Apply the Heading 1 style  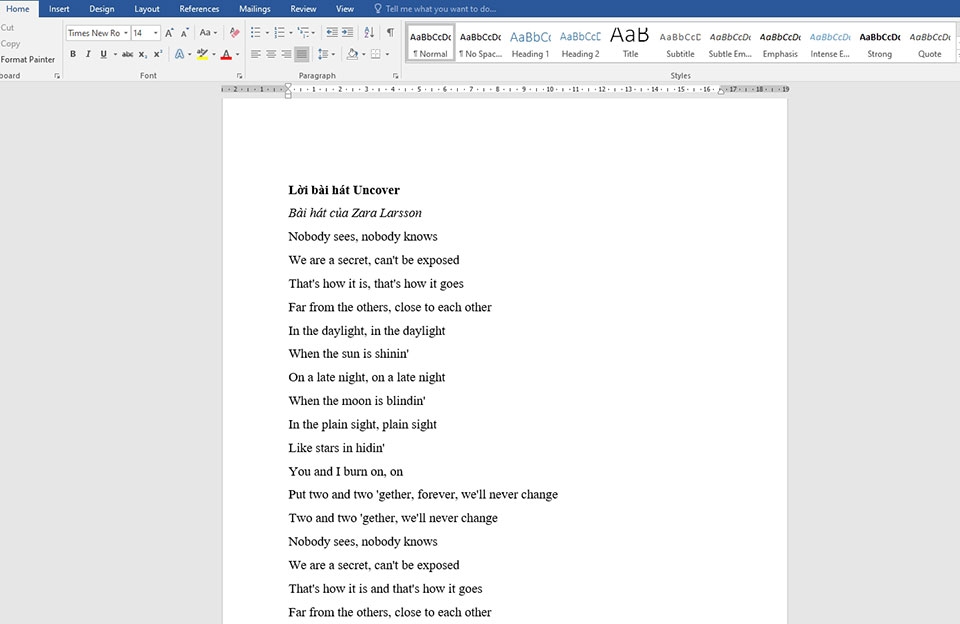click(x=530, y=43)
